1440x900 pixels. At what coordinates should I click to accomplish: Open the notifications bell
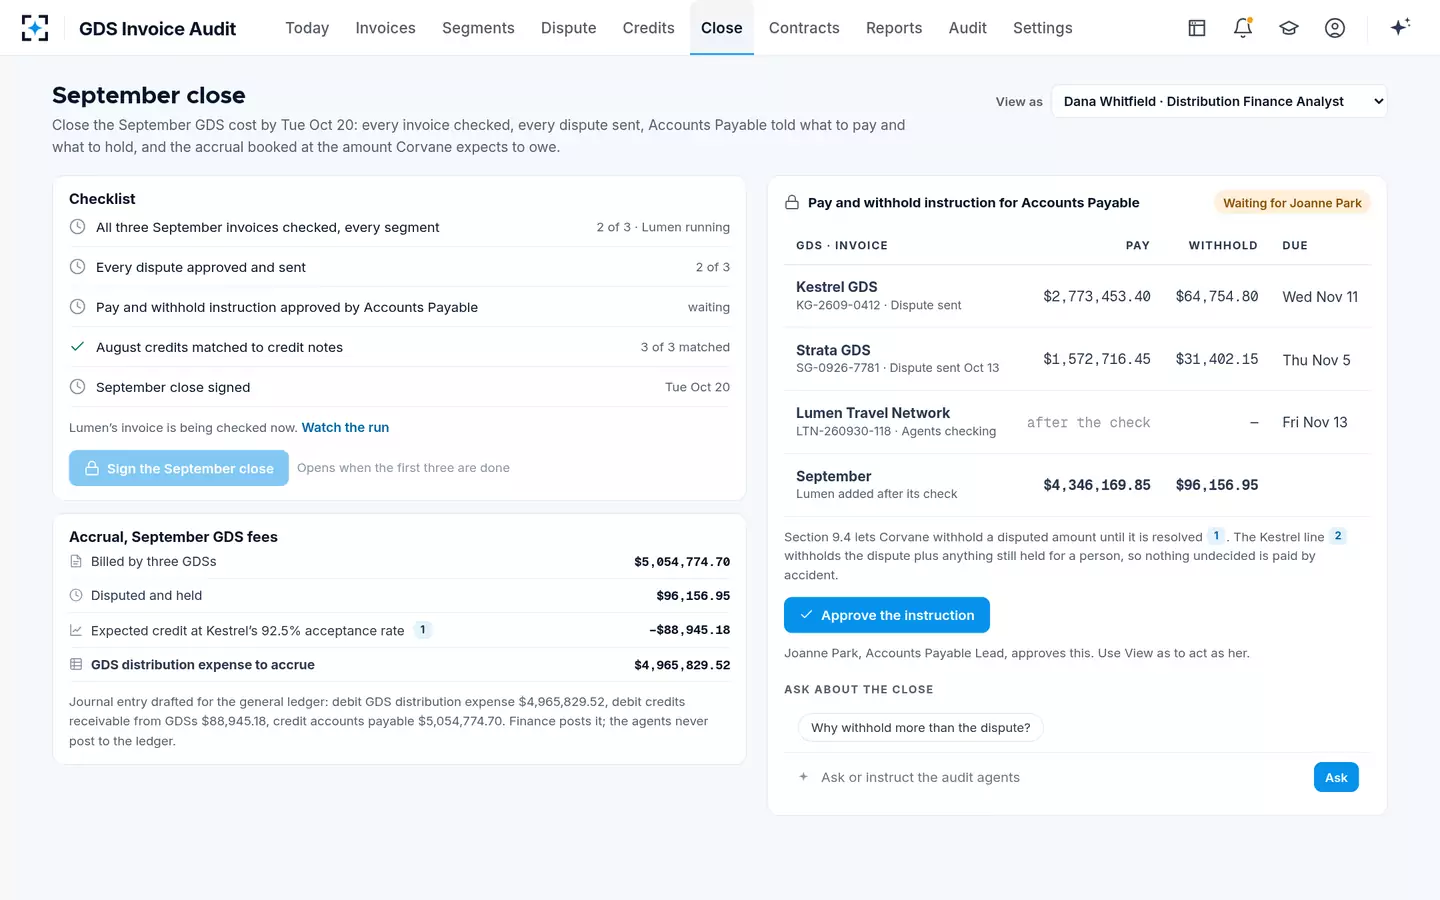1243,28
